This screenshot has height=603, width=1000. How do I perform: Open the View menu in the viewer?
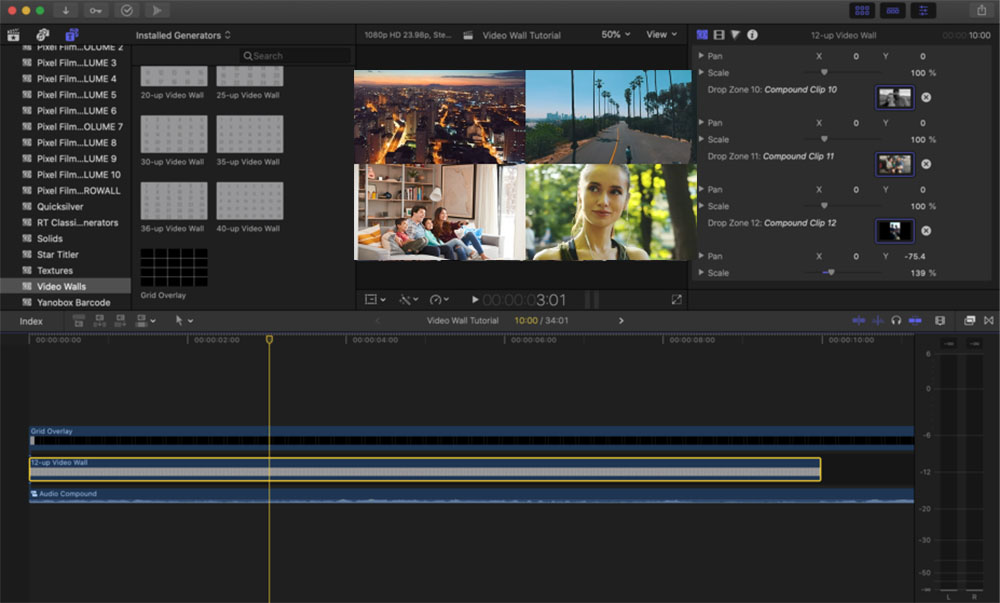(x=661, y=34)
